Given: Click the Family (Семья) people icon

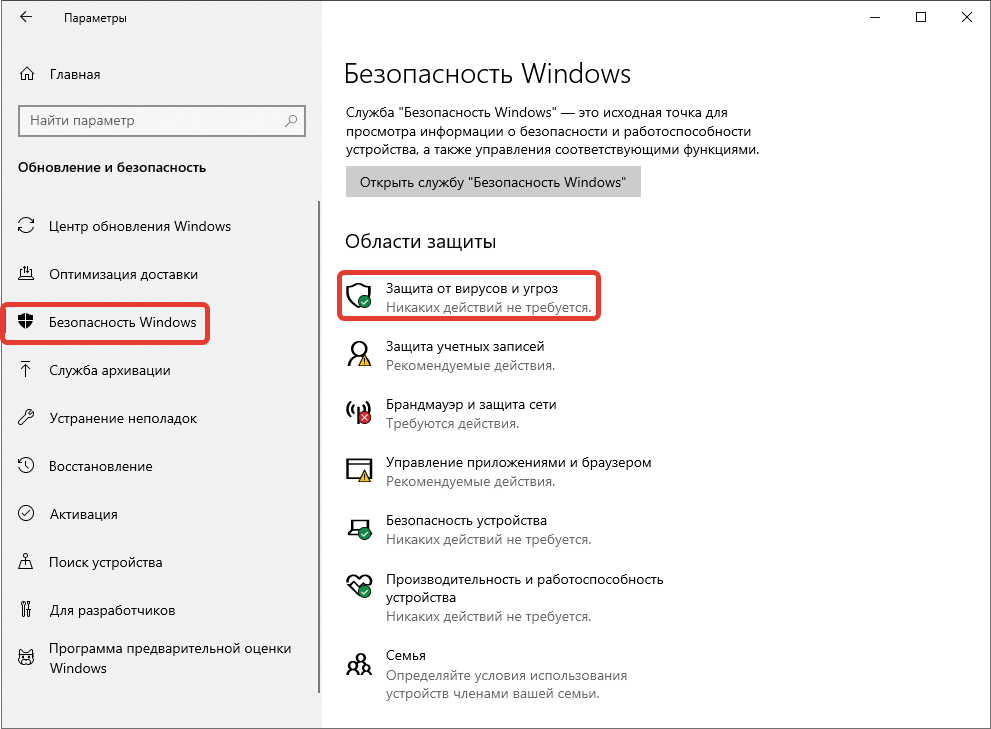Looking at the screenshot, I should click(358, 664).
